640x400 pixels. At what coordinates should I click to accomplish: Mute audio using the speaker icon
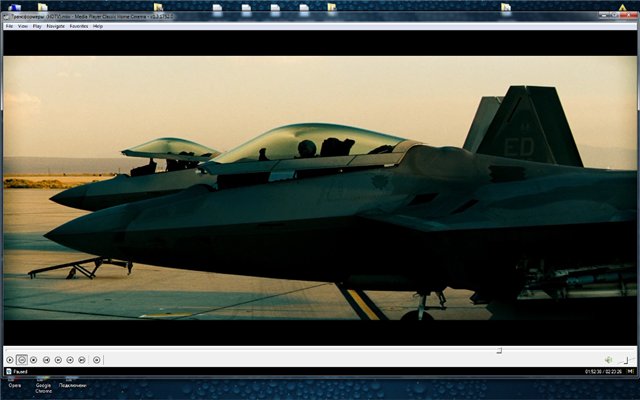[608, 360]
